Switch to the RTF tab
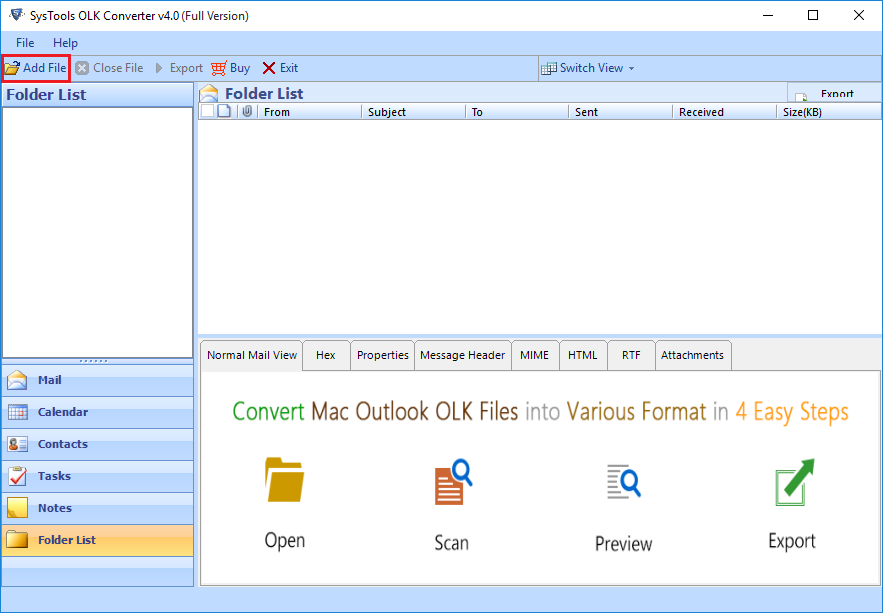This screenshot has width=883, height=613. [x=631, y=355]
